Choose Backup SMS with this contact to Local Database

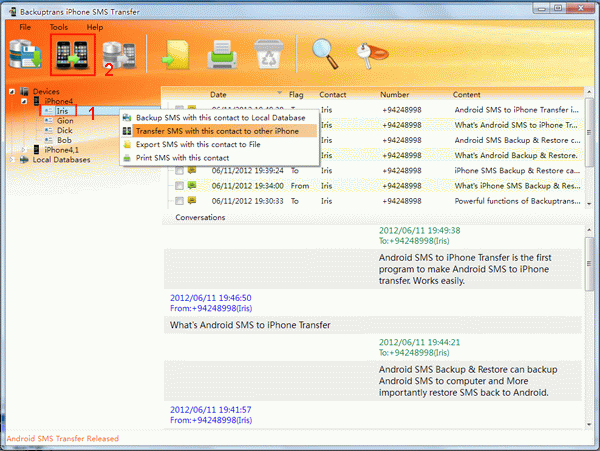[219, 118]
